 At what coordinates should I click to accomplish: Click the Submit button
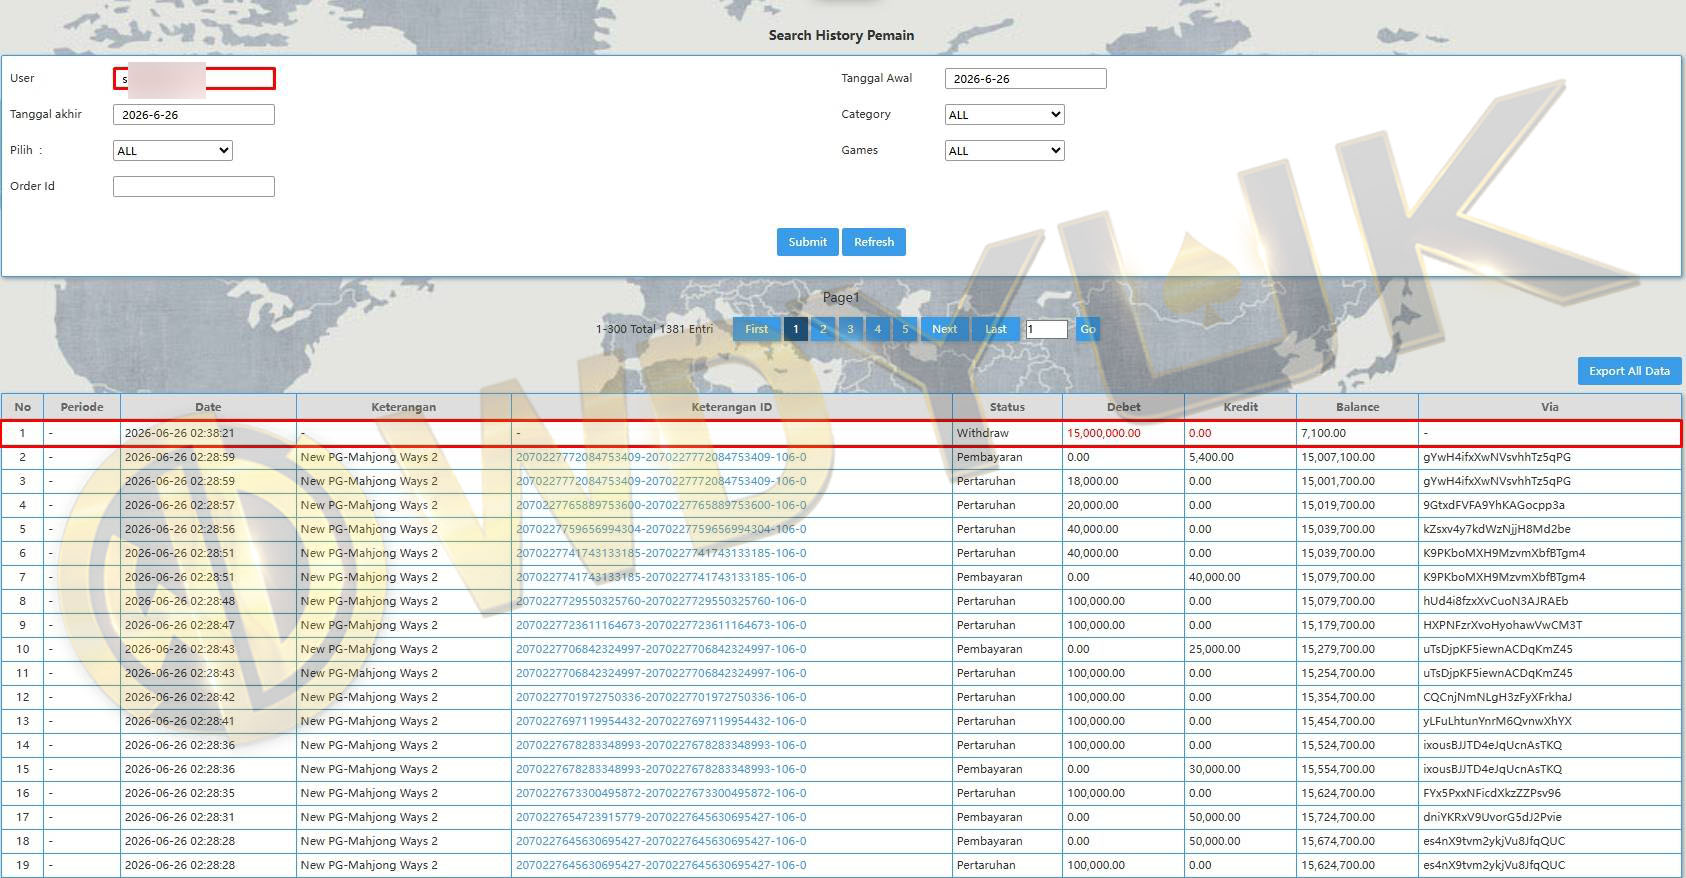807,242
